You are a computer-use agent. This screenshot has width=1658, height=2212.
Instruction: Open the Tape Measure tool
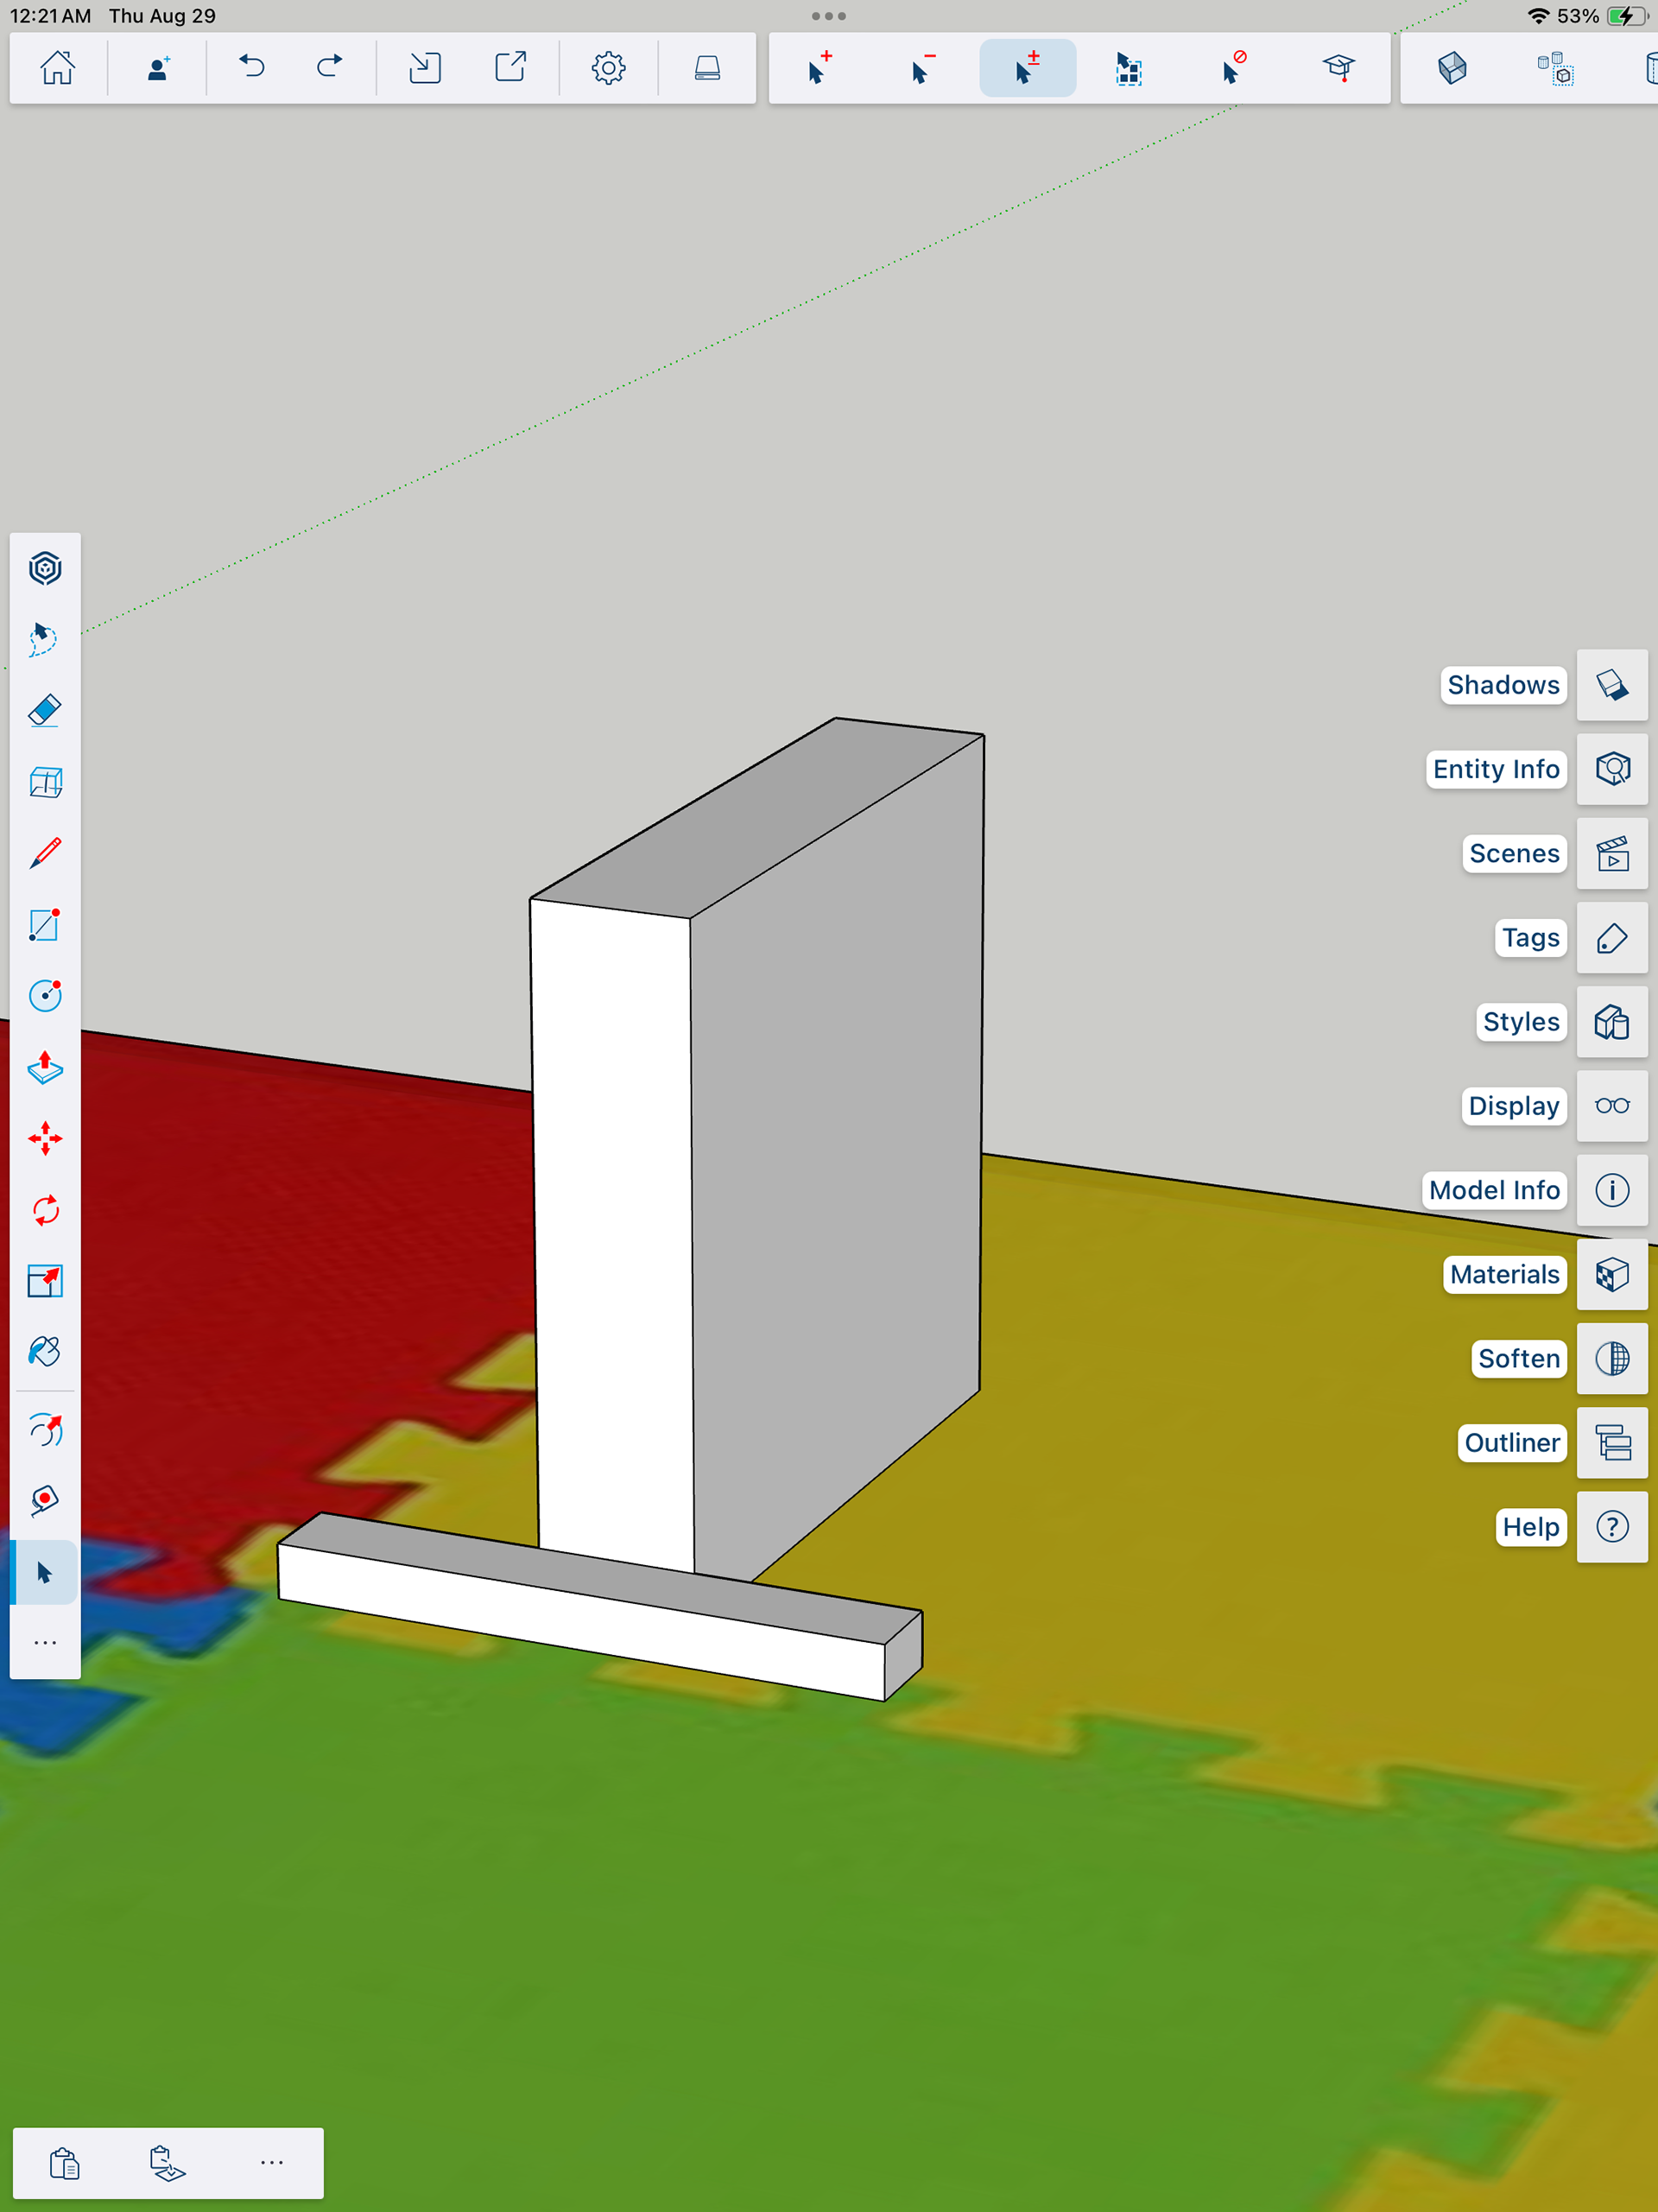point(45,1500)
